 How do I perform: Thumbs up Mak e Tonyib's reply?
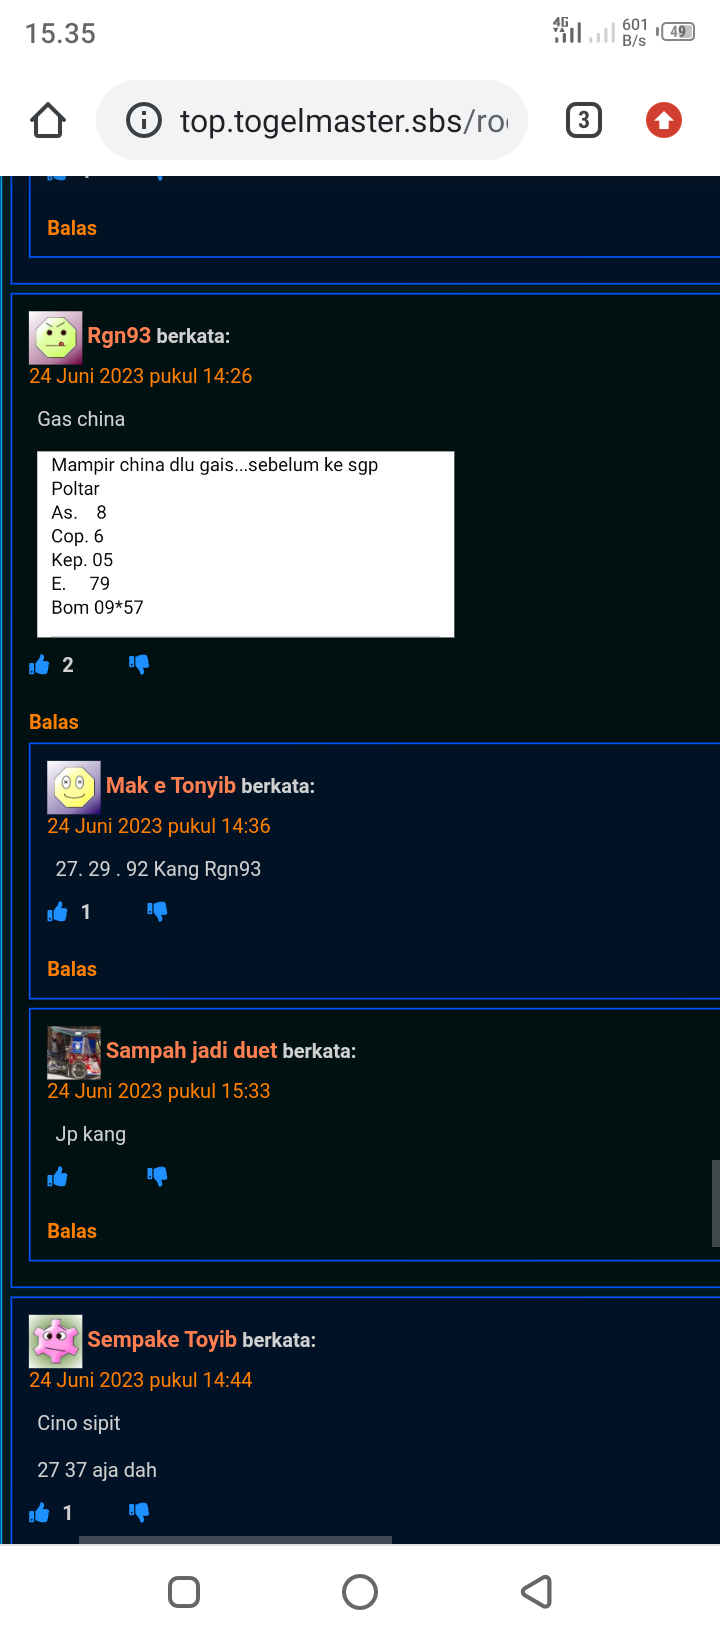[57, 912]
